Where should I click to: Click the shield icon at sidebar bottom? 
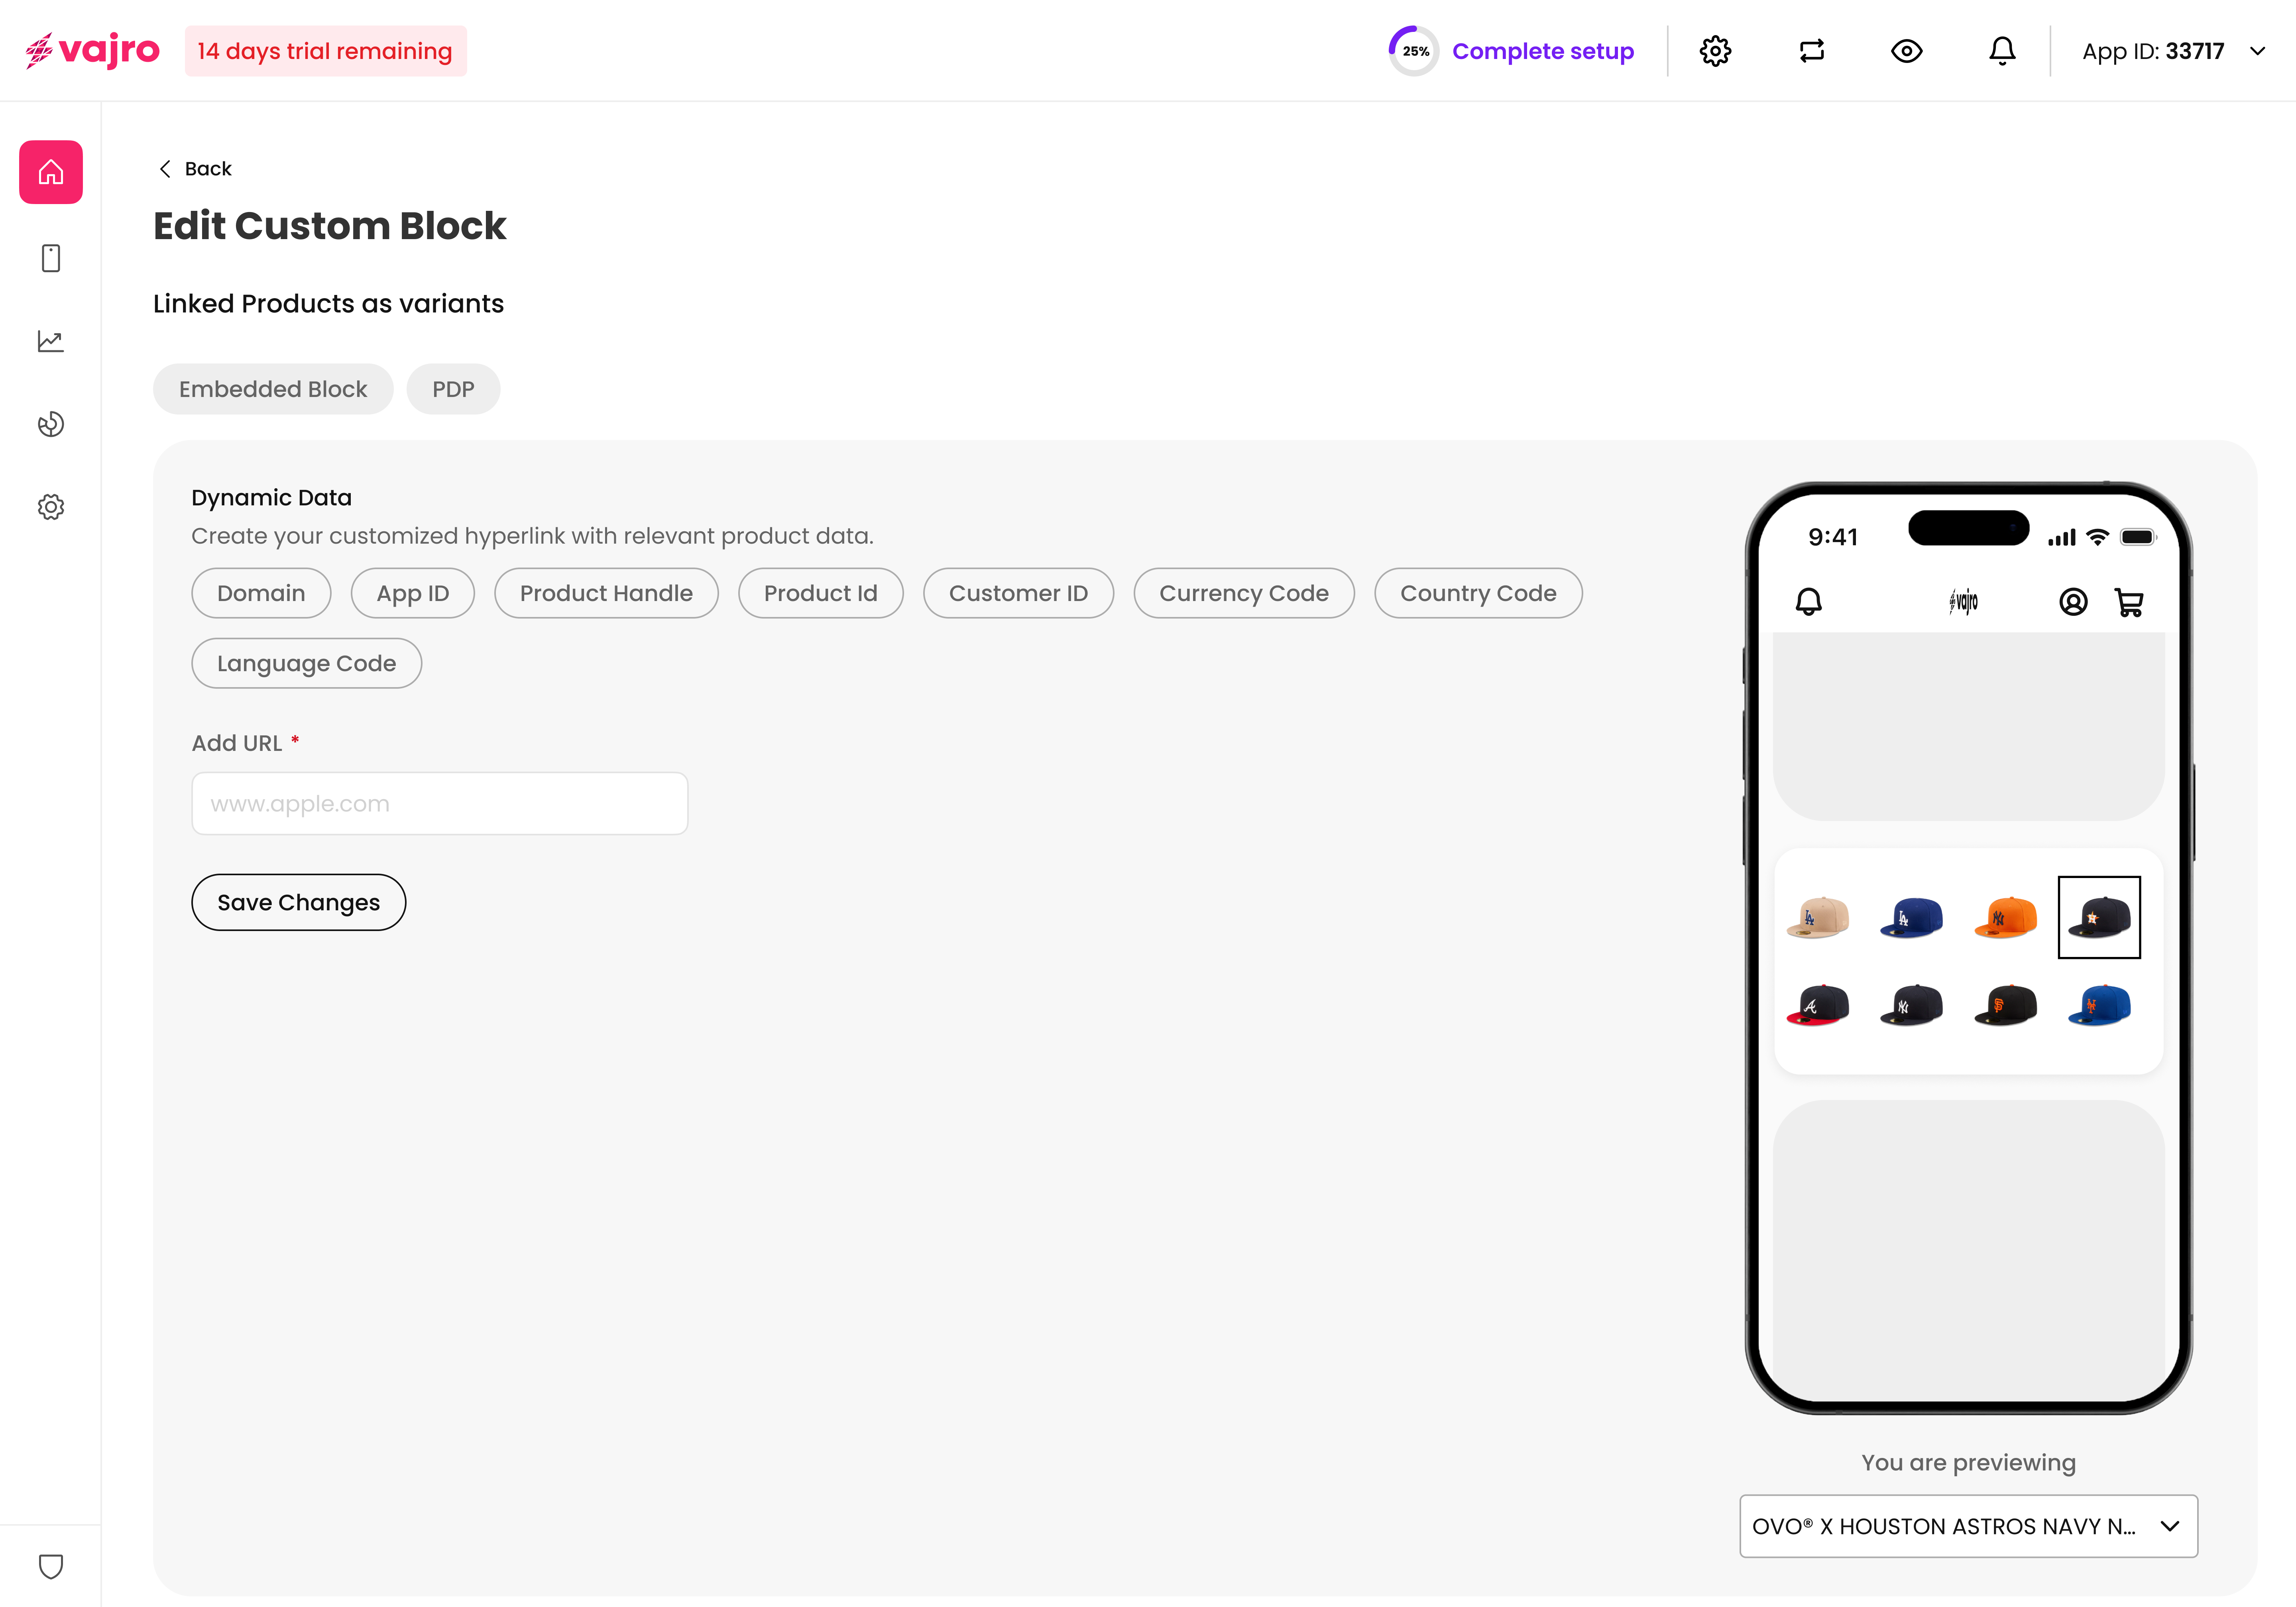coord(51,1566)
